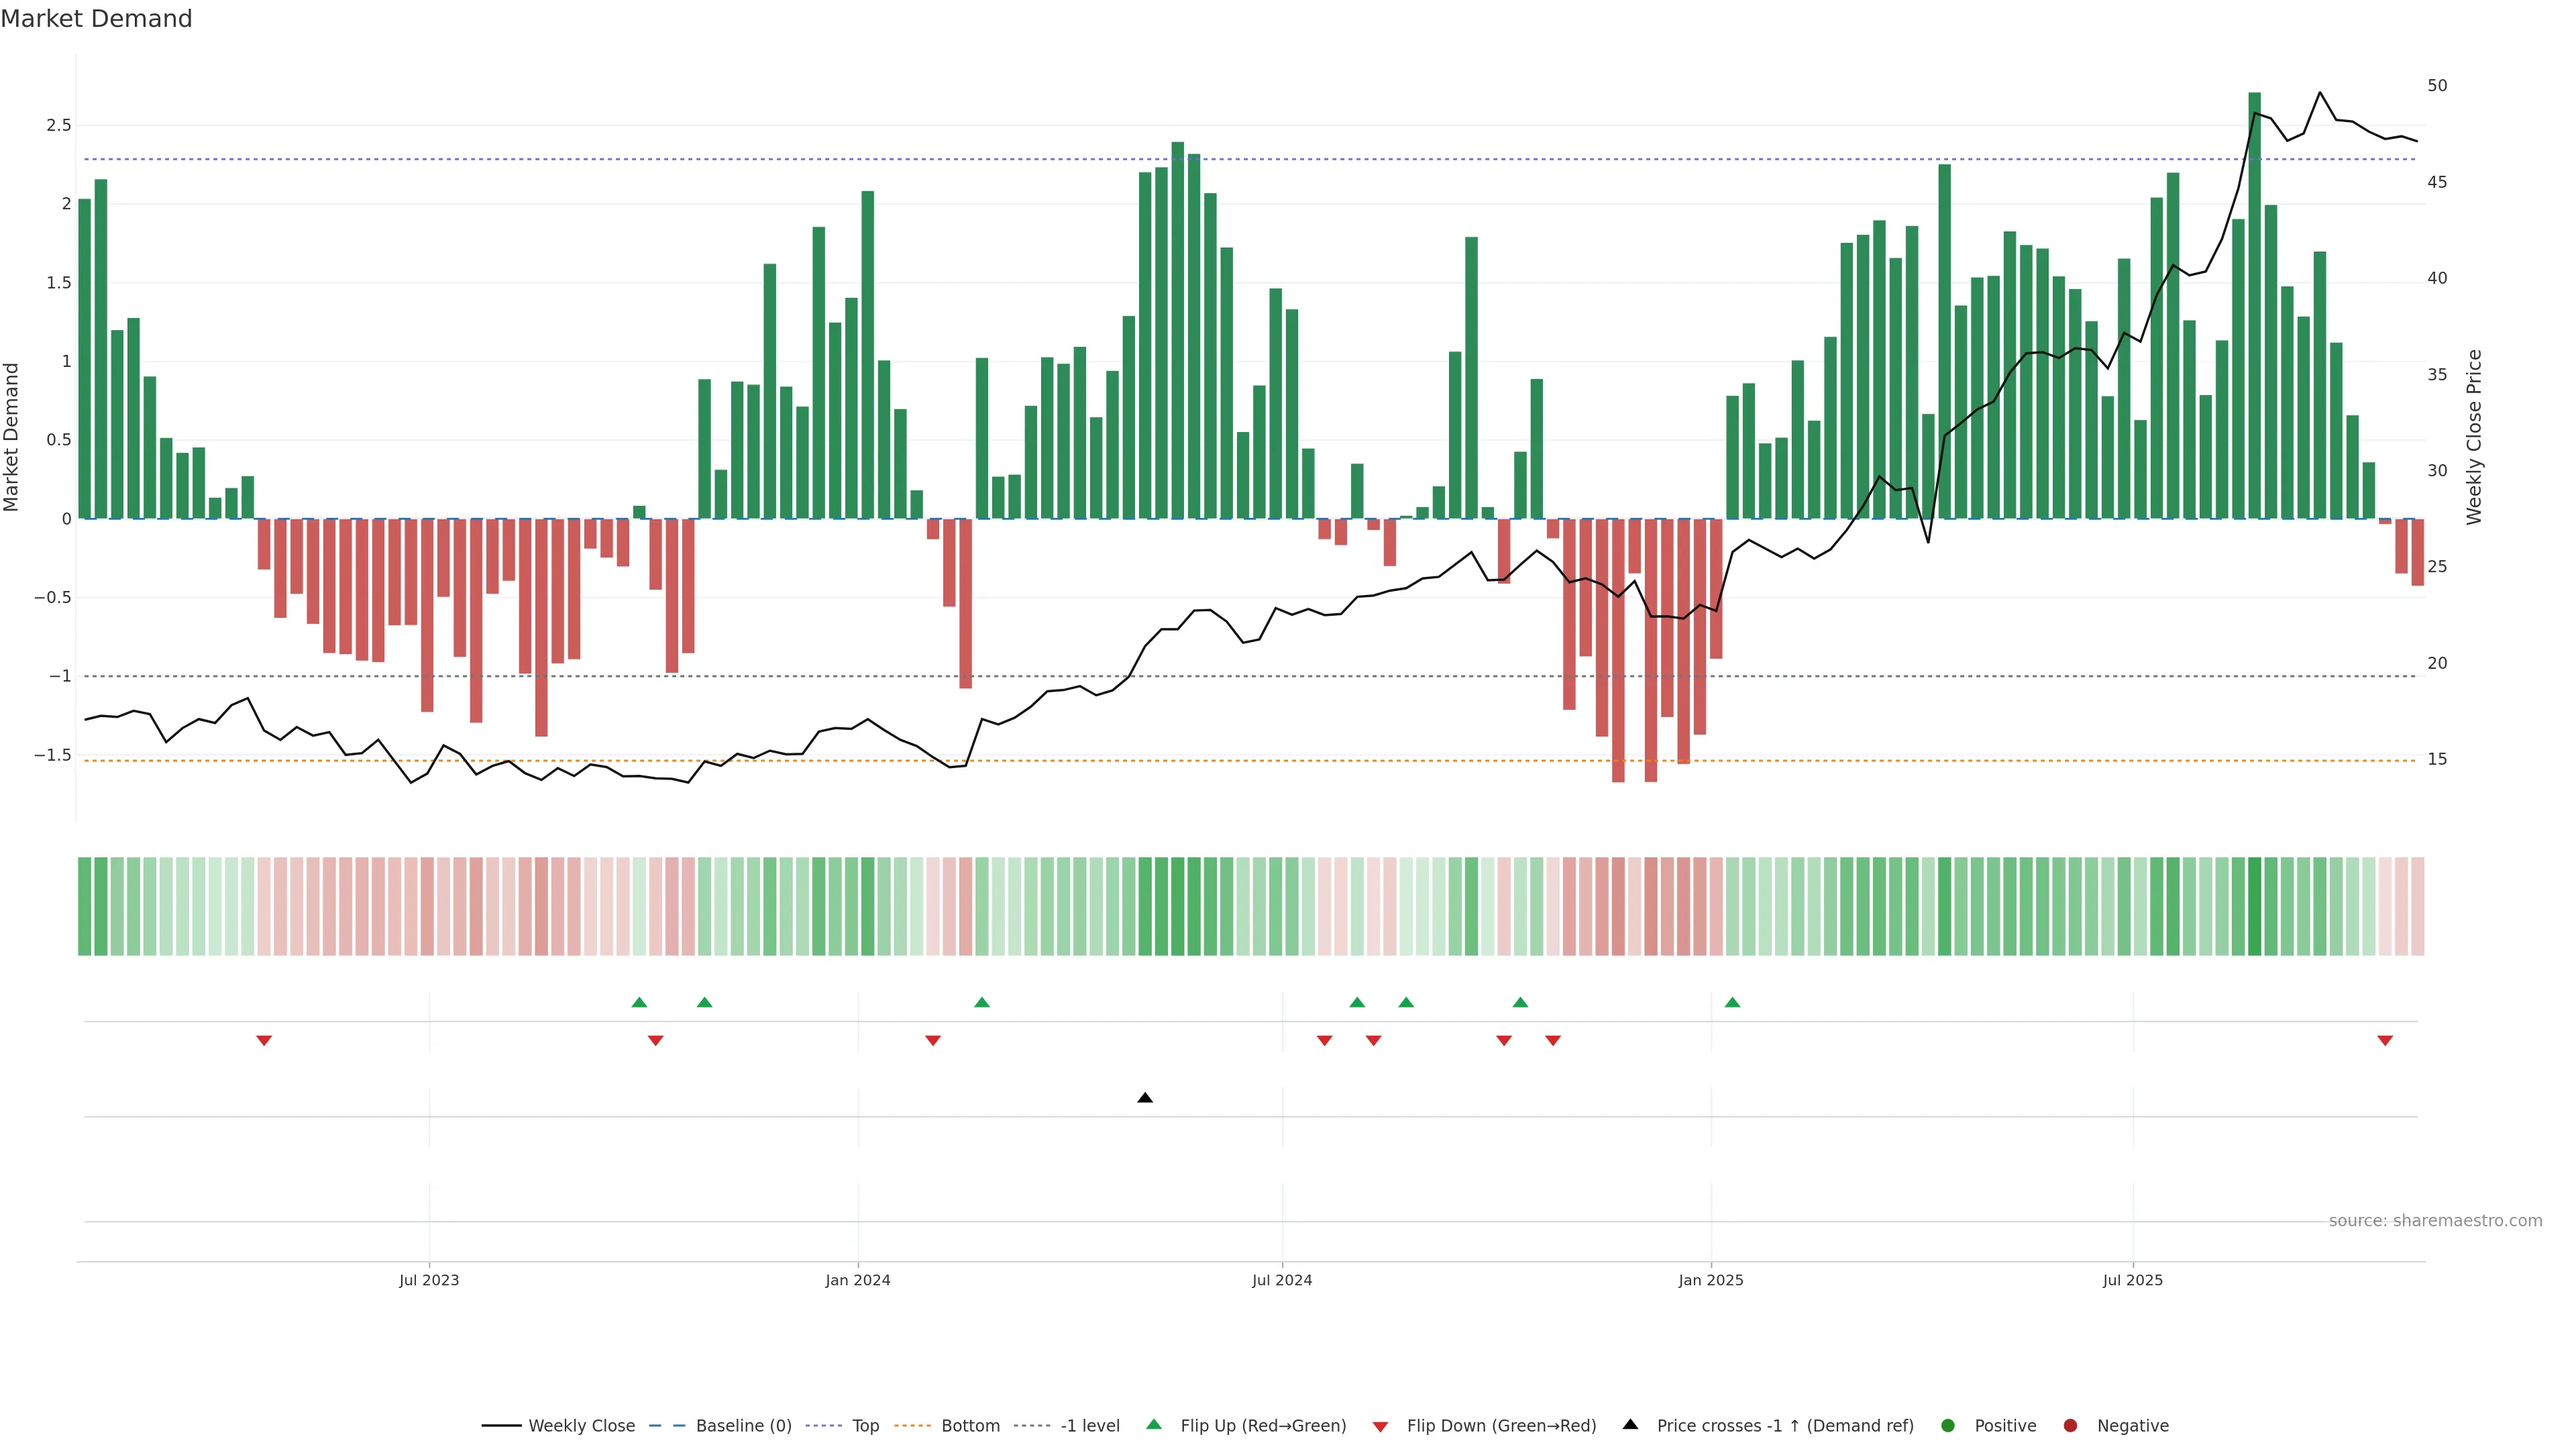Screen dimensions: 2576x1449
Task: Click the black triangle icon in legend
Action: [1630, 1424]
